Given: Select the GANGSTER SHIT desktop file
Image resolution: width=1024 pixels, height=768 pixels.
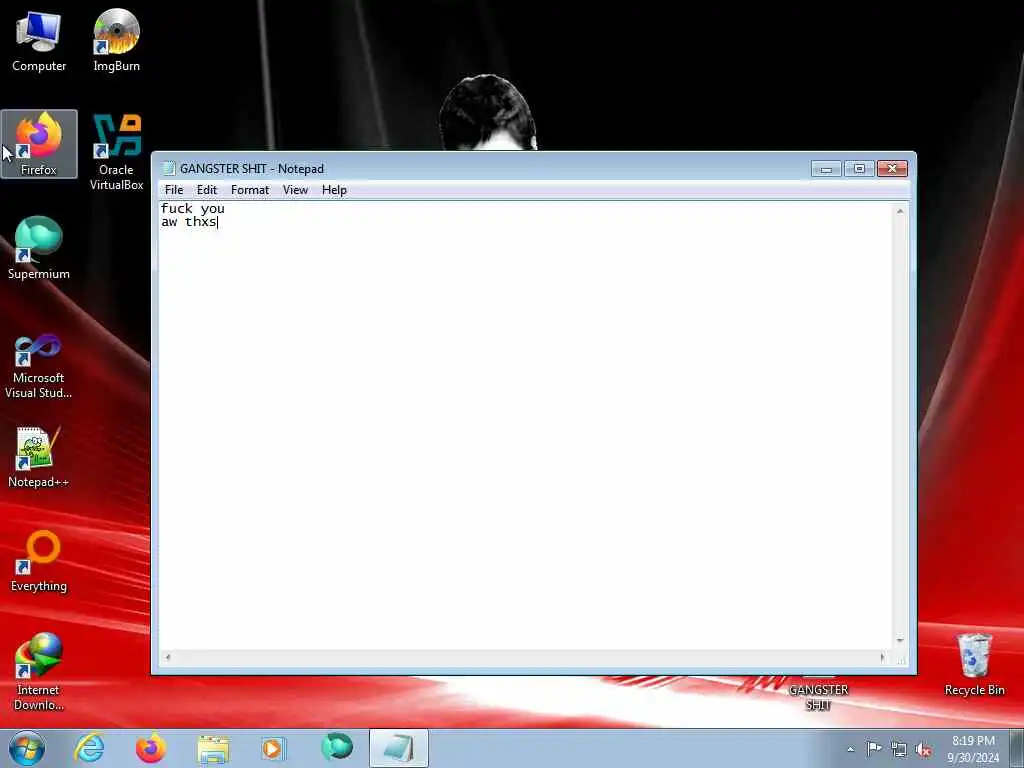Looking at the screenshot, I should 818,696.
